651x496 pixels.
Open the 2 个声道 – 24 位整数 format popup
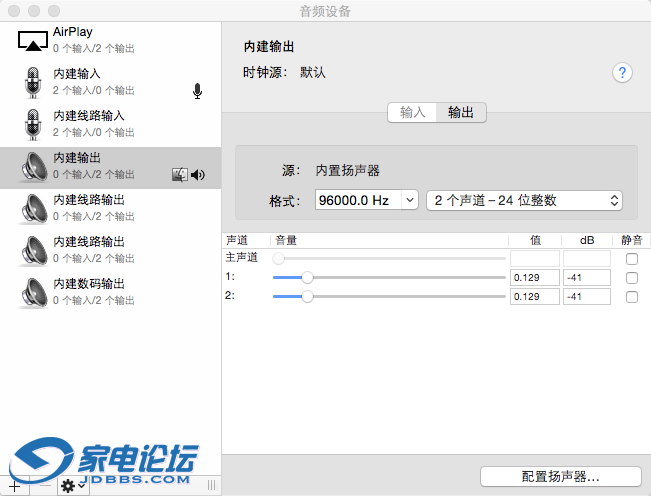pos(524,200)
